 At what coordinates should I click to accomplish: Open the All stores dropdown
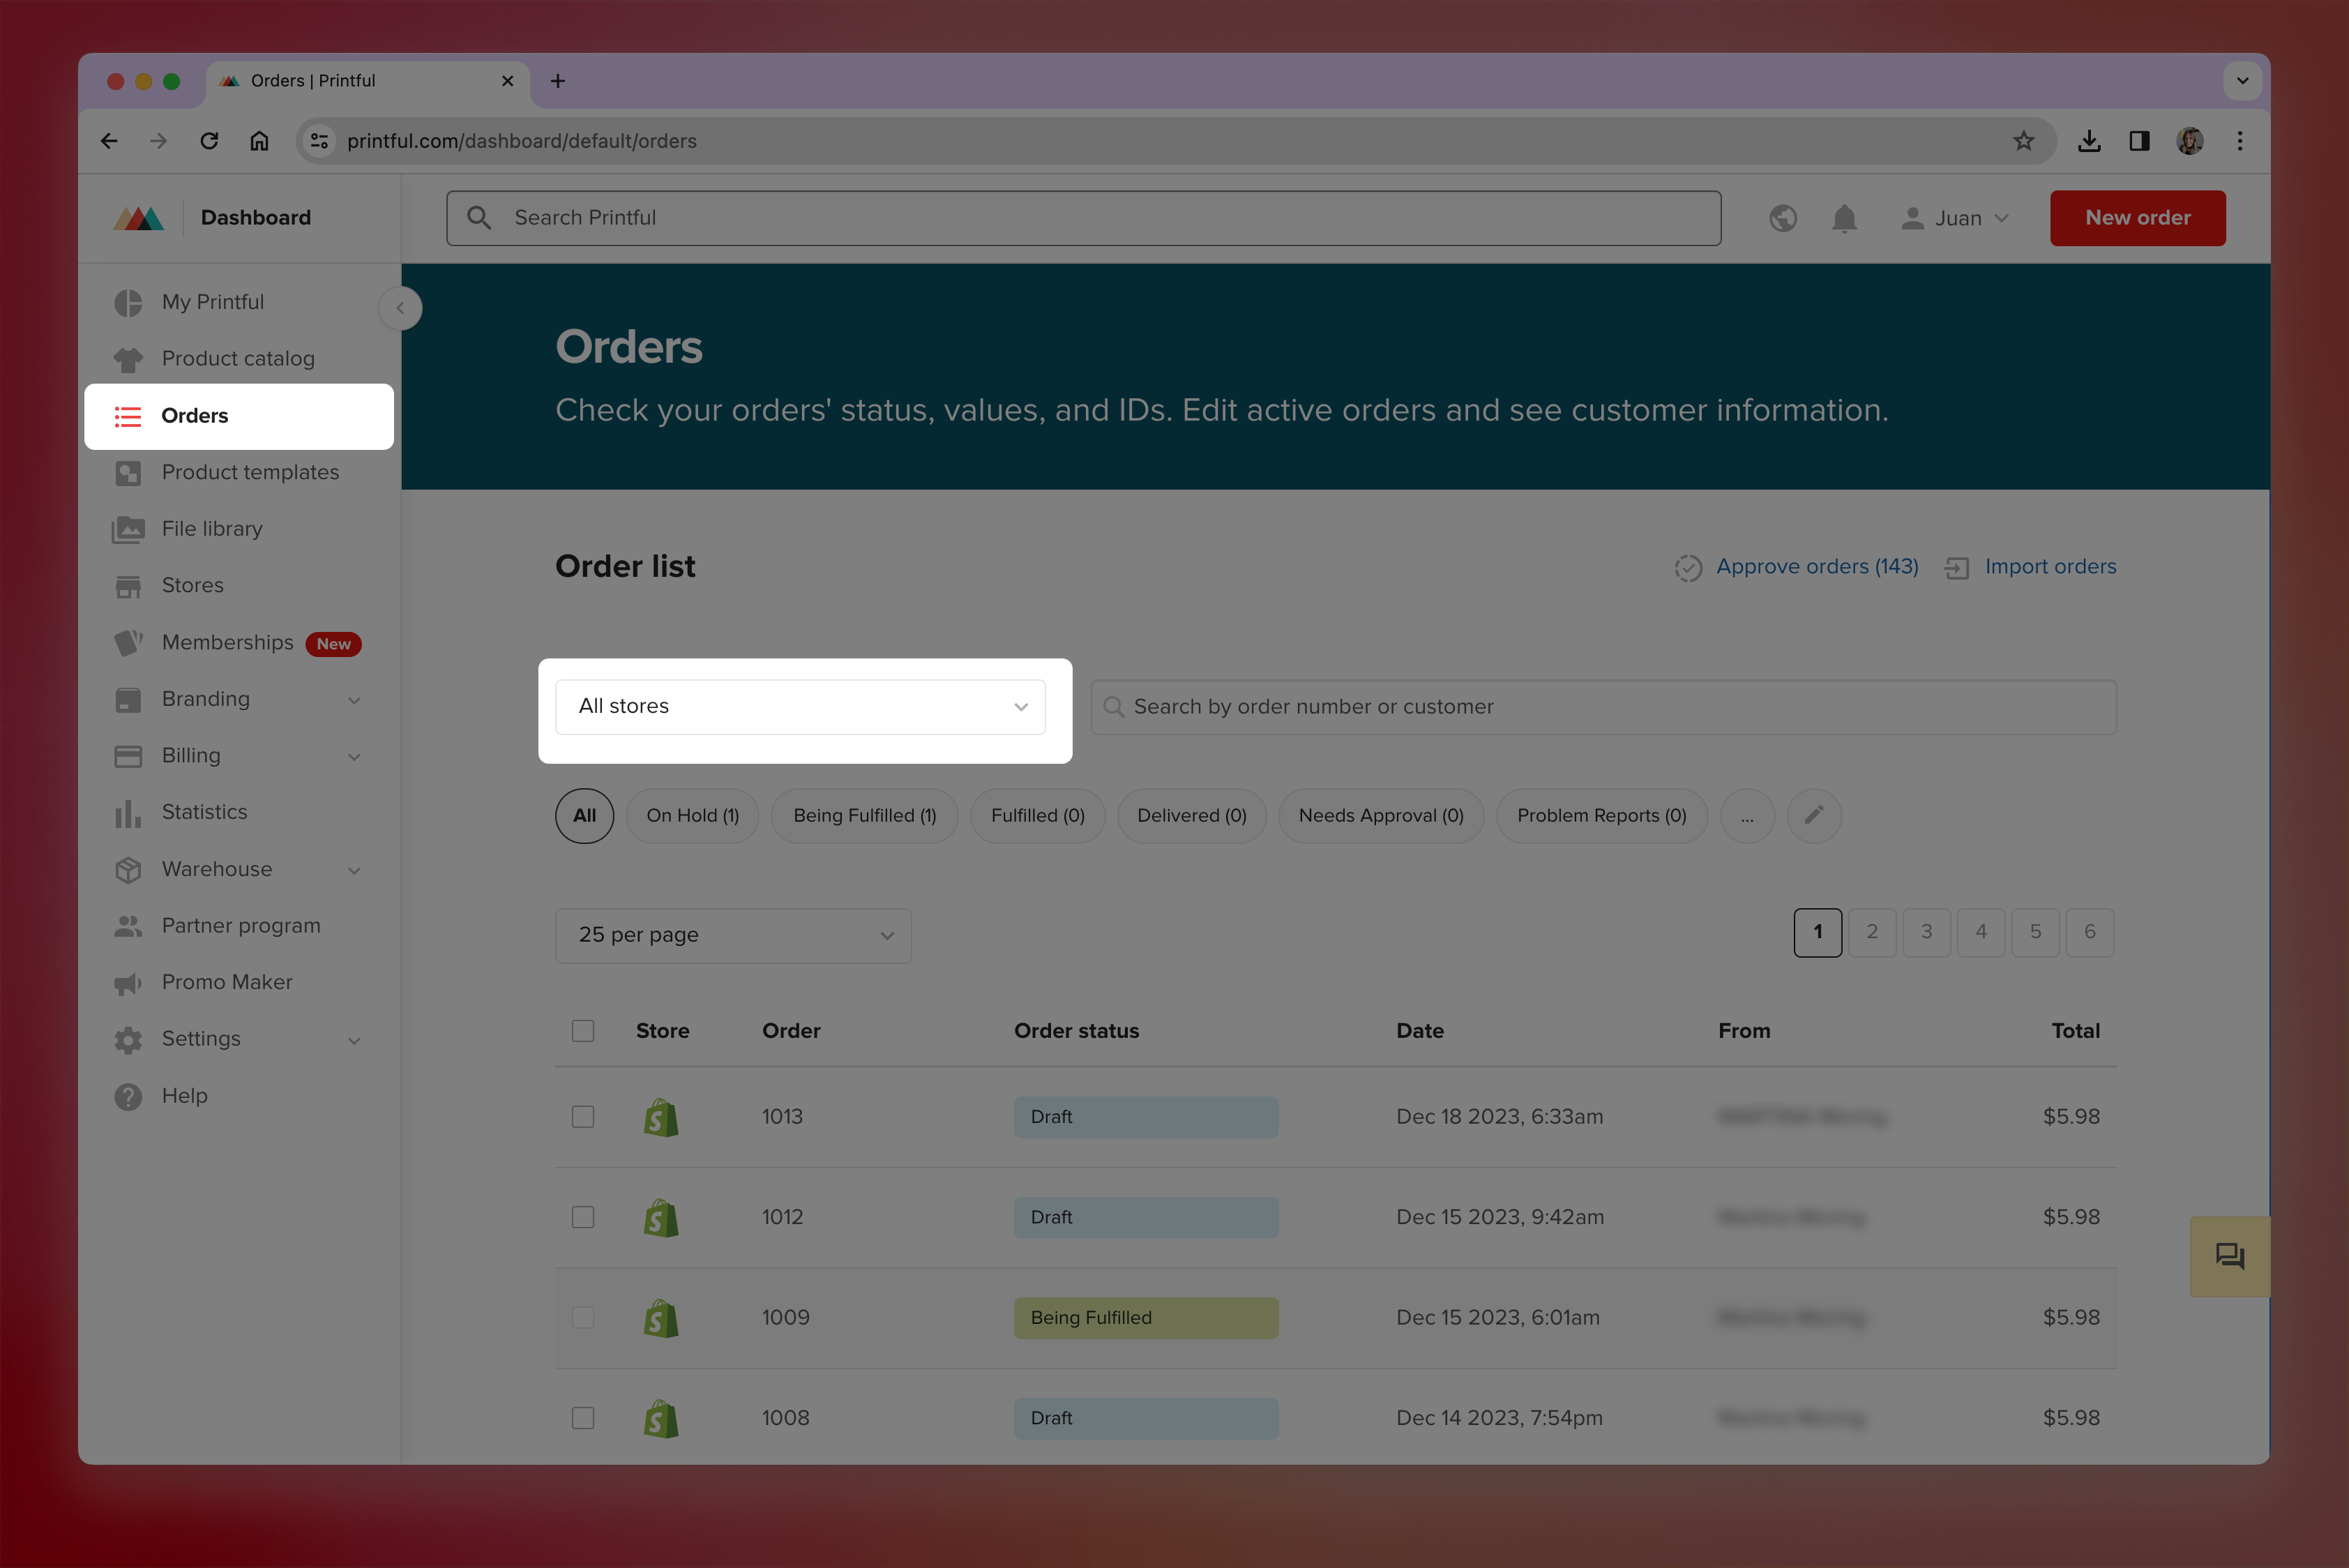[800, 707]
